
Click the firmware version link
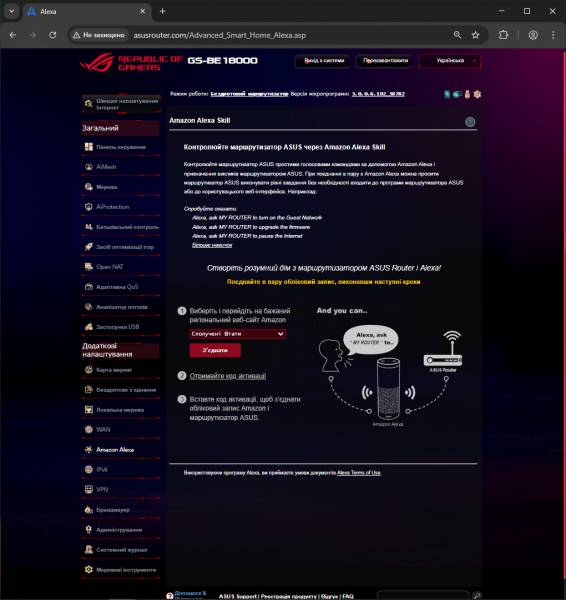click(378, 94)
